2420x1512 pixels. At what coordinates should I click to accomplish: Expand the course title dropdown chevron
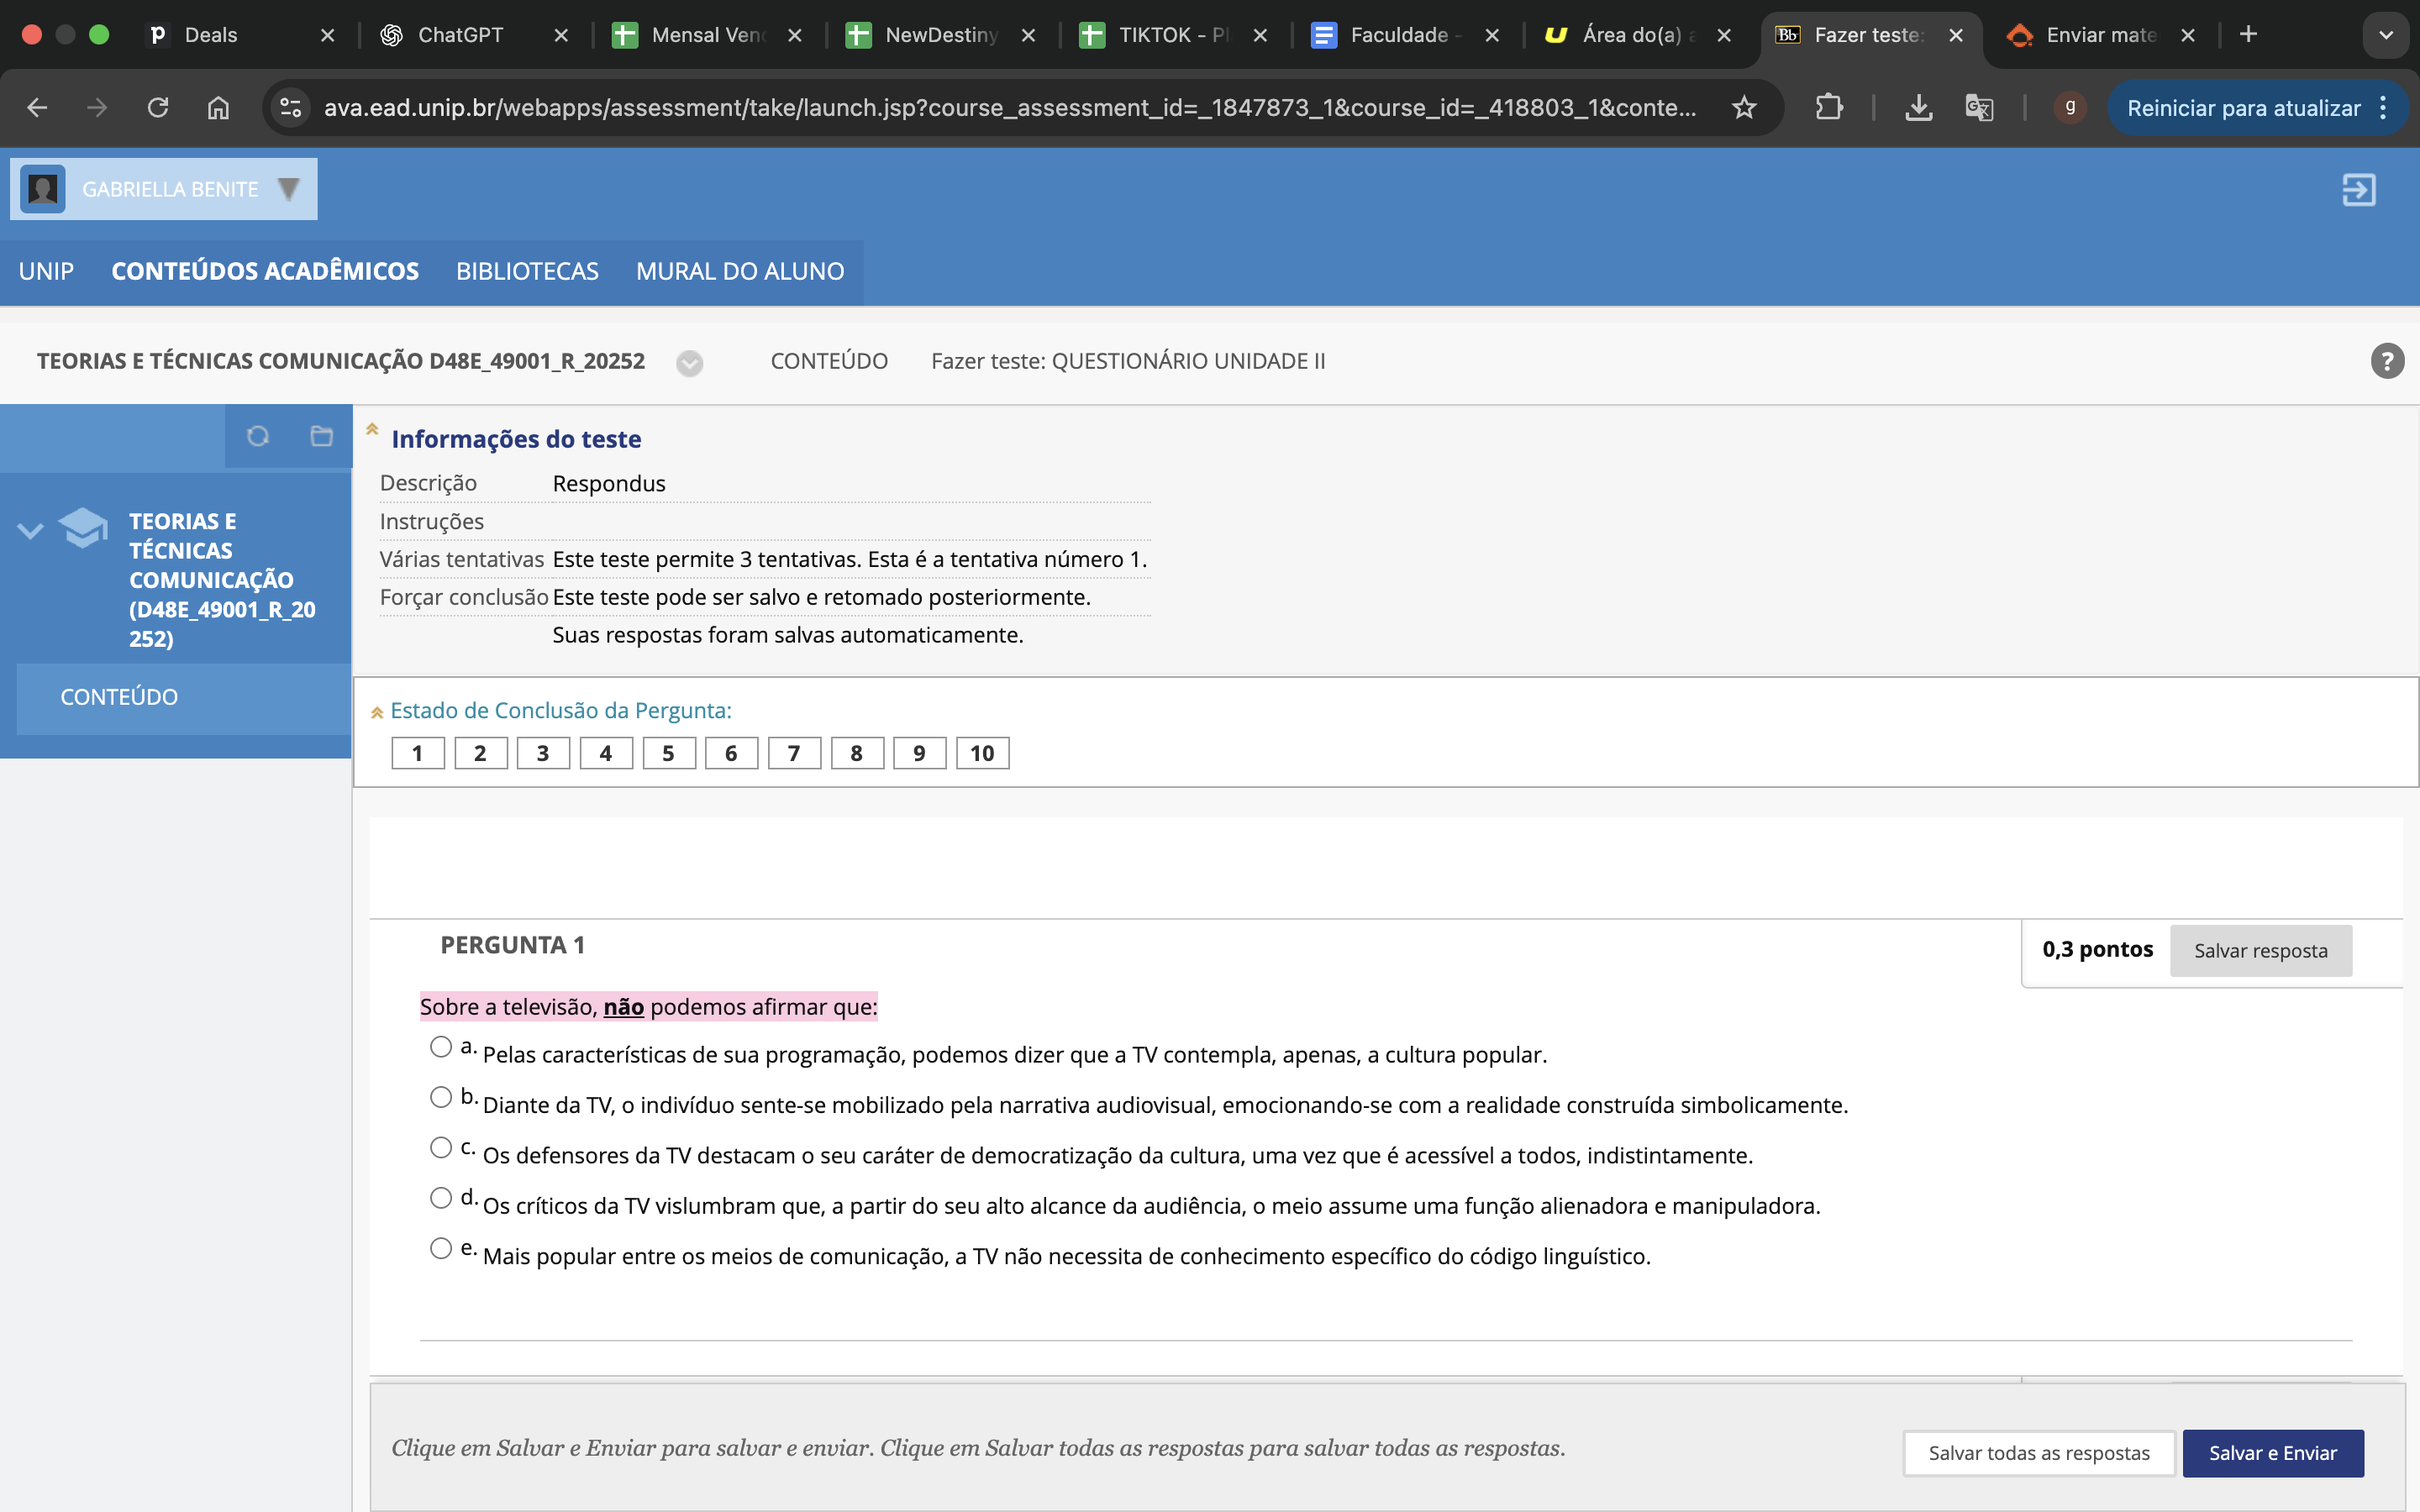689,363
